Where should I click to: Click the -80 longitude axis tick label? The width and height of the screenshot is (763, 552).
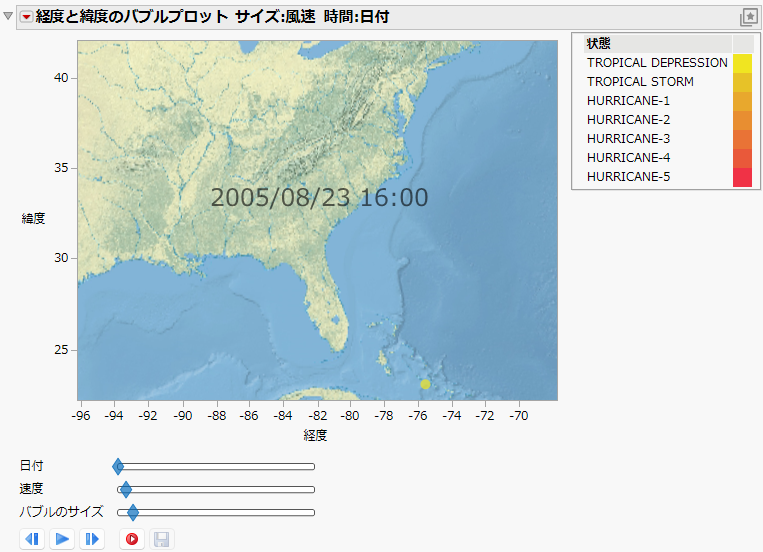pos(350,416)
